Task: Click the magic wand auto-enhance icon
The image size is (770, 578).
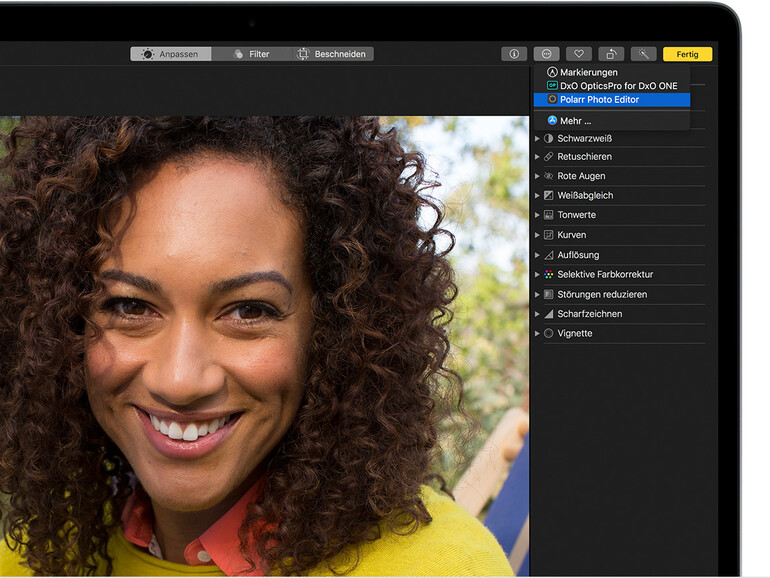Action: pos(643,54)
